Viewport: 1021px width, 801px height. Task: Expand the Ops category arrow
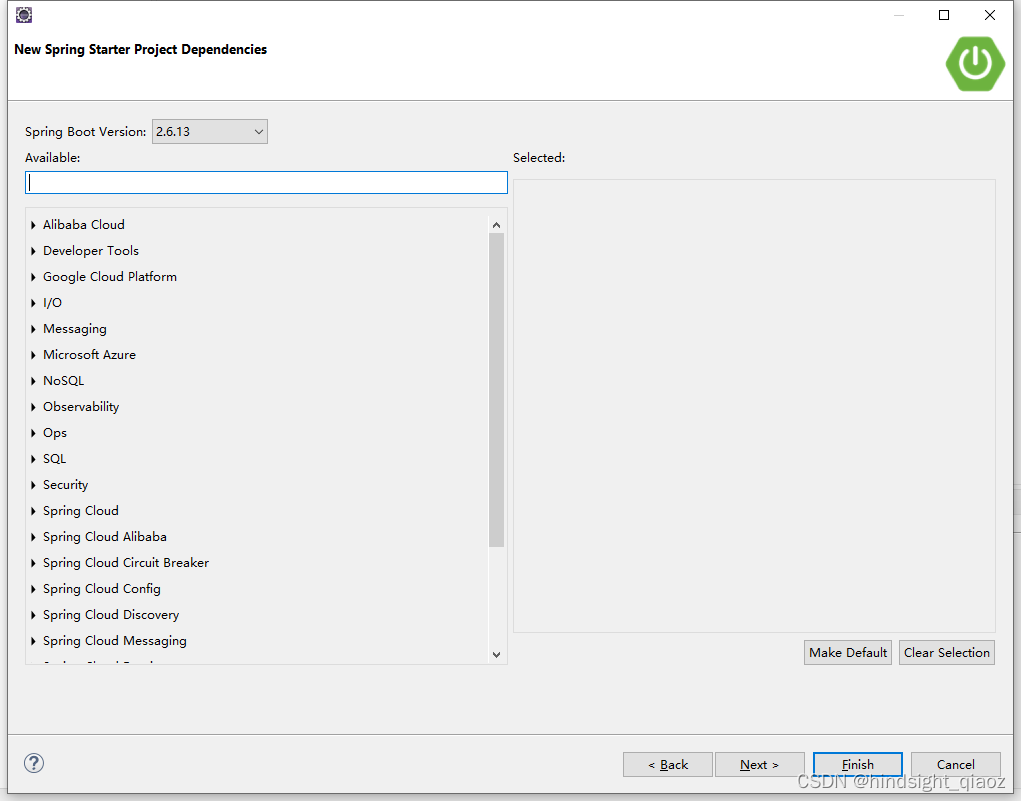[33, 433]
